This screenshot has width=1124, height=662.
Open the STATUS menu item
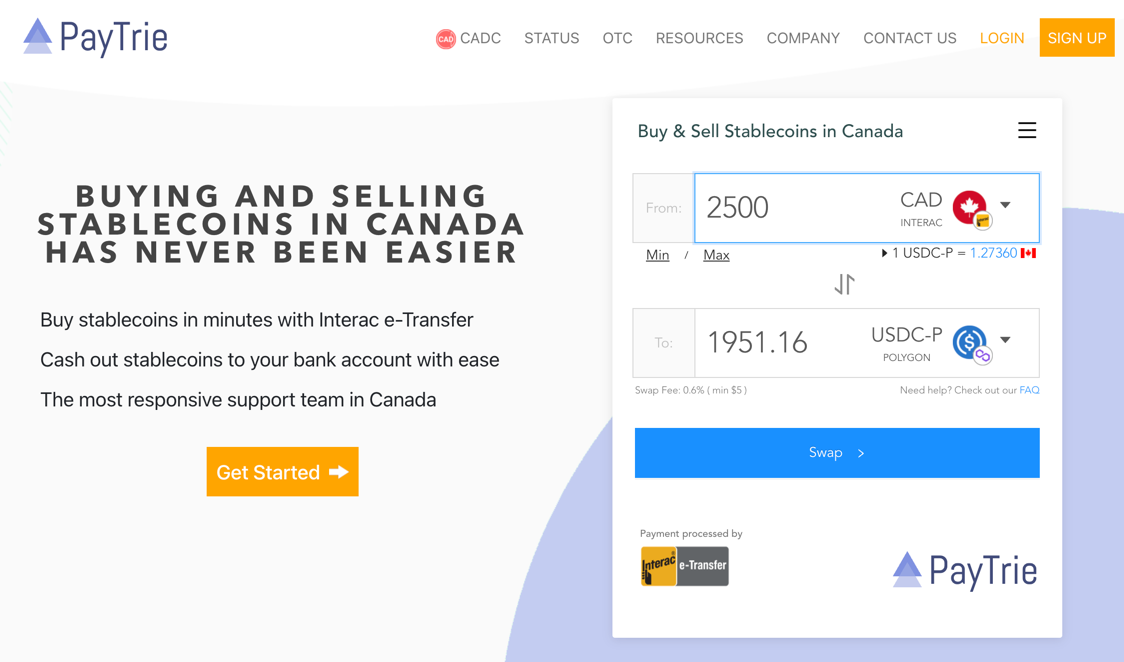551,38
